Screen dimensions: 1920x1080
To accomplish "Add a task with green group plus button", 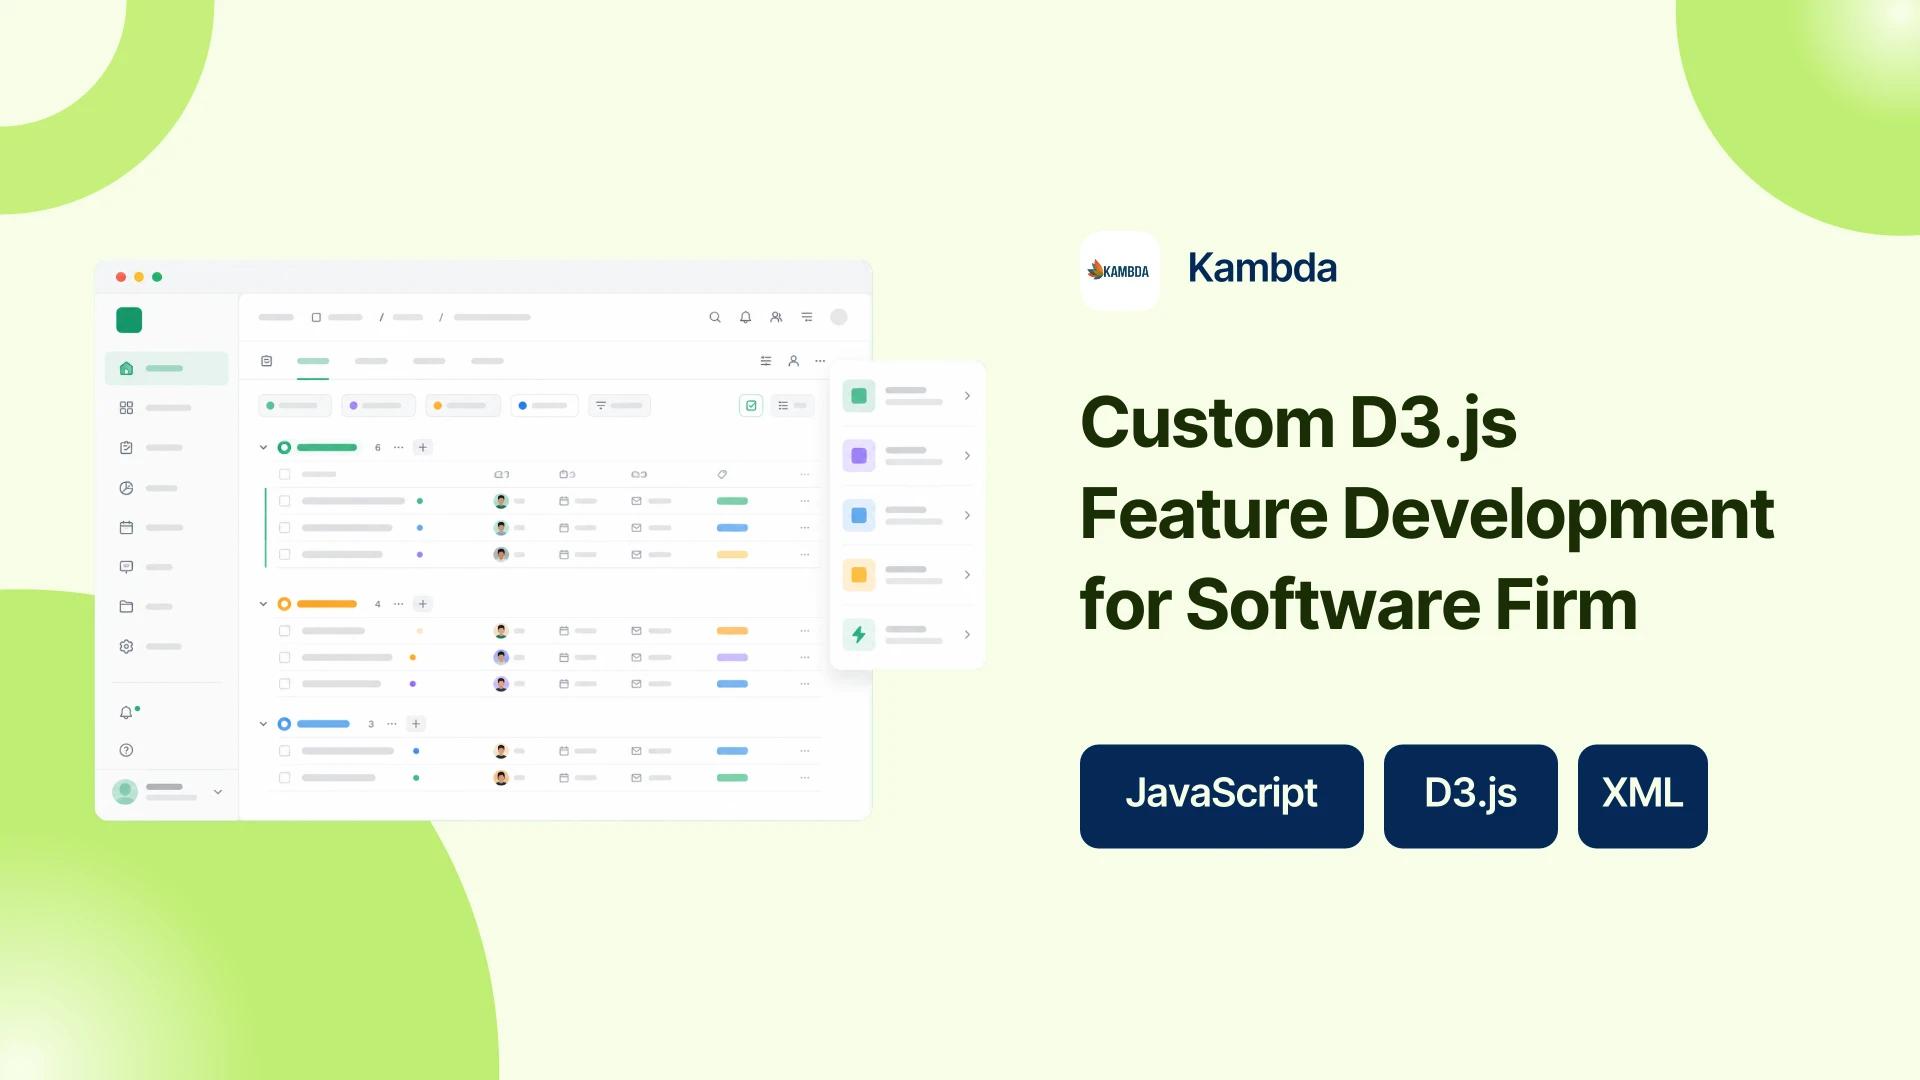I will 423,448.
